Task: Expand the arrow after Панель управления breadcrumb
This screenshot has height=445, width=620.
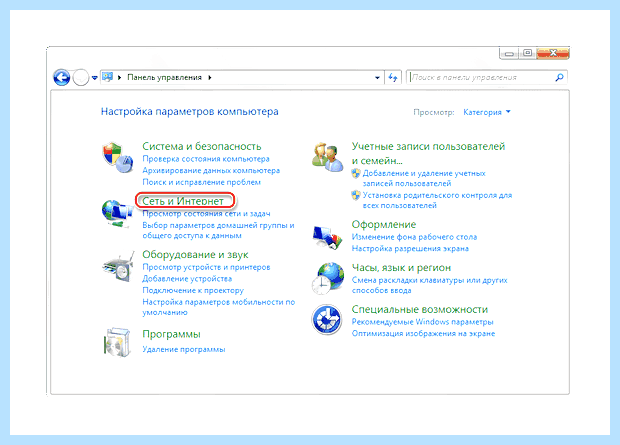Action: (210, 78)
